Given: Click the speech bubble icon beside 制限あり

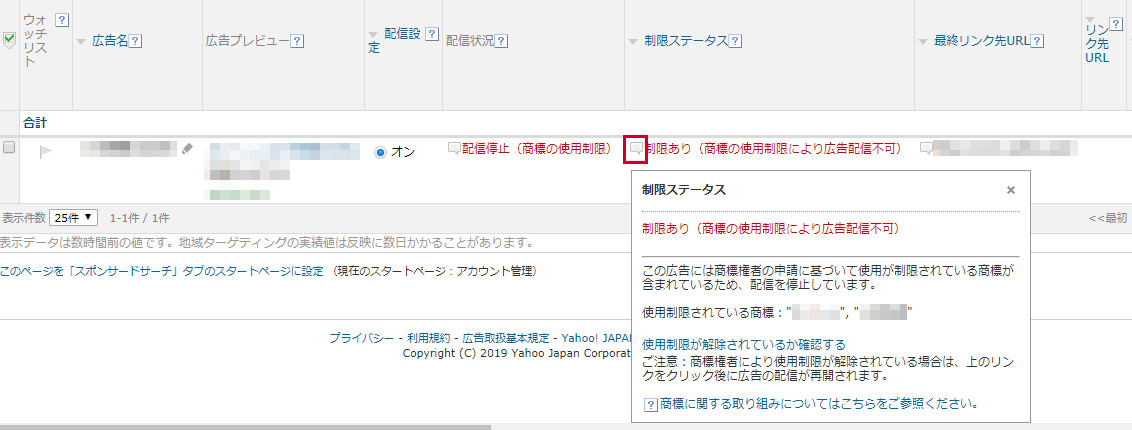Looking at the screenshot, I should 636,149.
